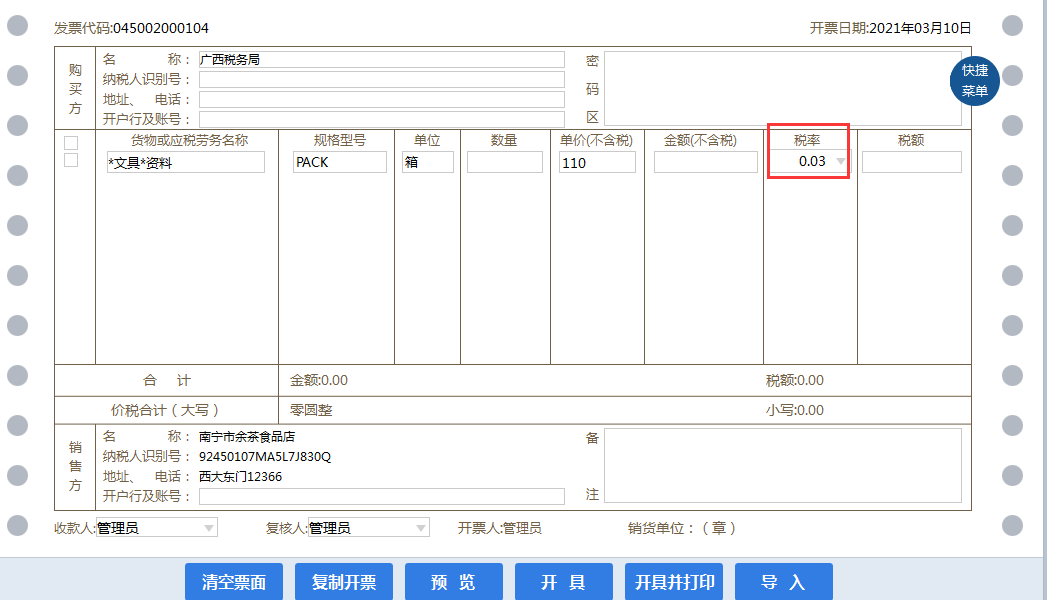Viewport: 1047px width, 600px height.
Task: Click the buyer 纳税人识别号 input field
Action: tap(381, 80)
